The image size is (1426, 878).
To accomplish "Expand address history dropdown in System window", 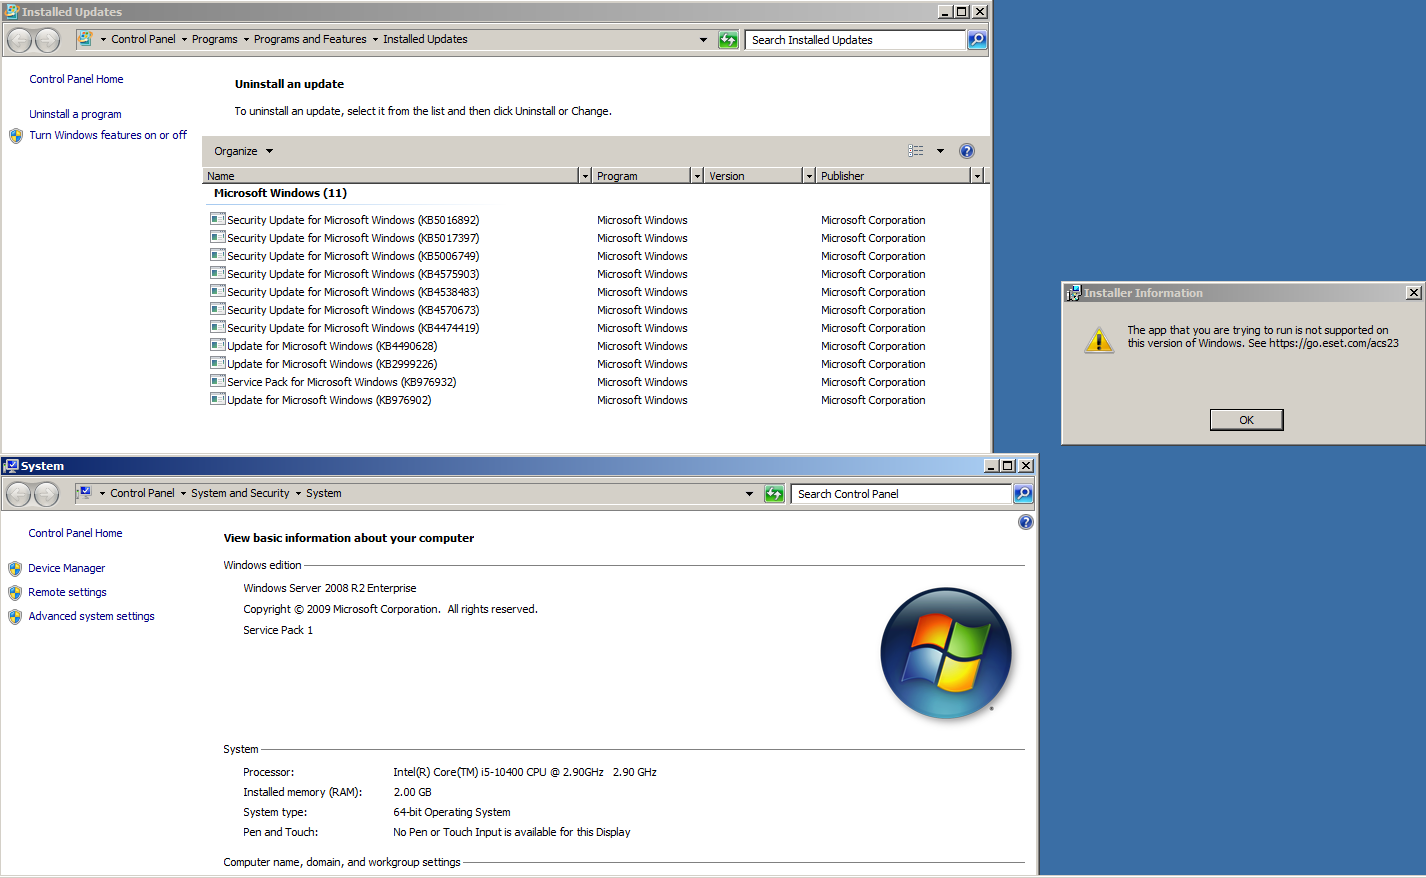I will (x=749, y=494).
